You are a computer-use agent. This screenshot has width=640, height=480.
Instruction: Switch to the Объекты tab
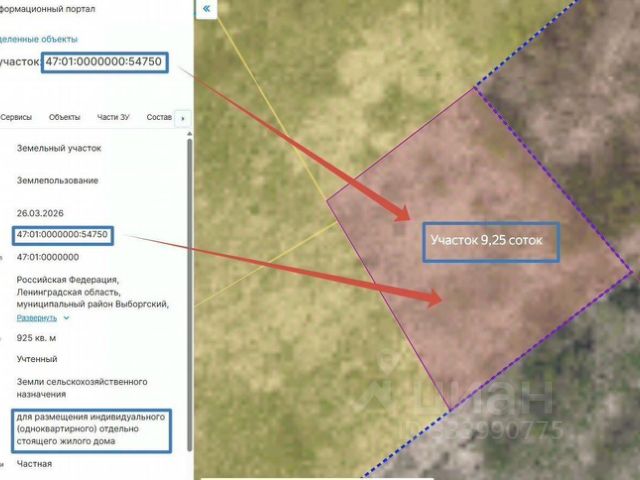64,117
